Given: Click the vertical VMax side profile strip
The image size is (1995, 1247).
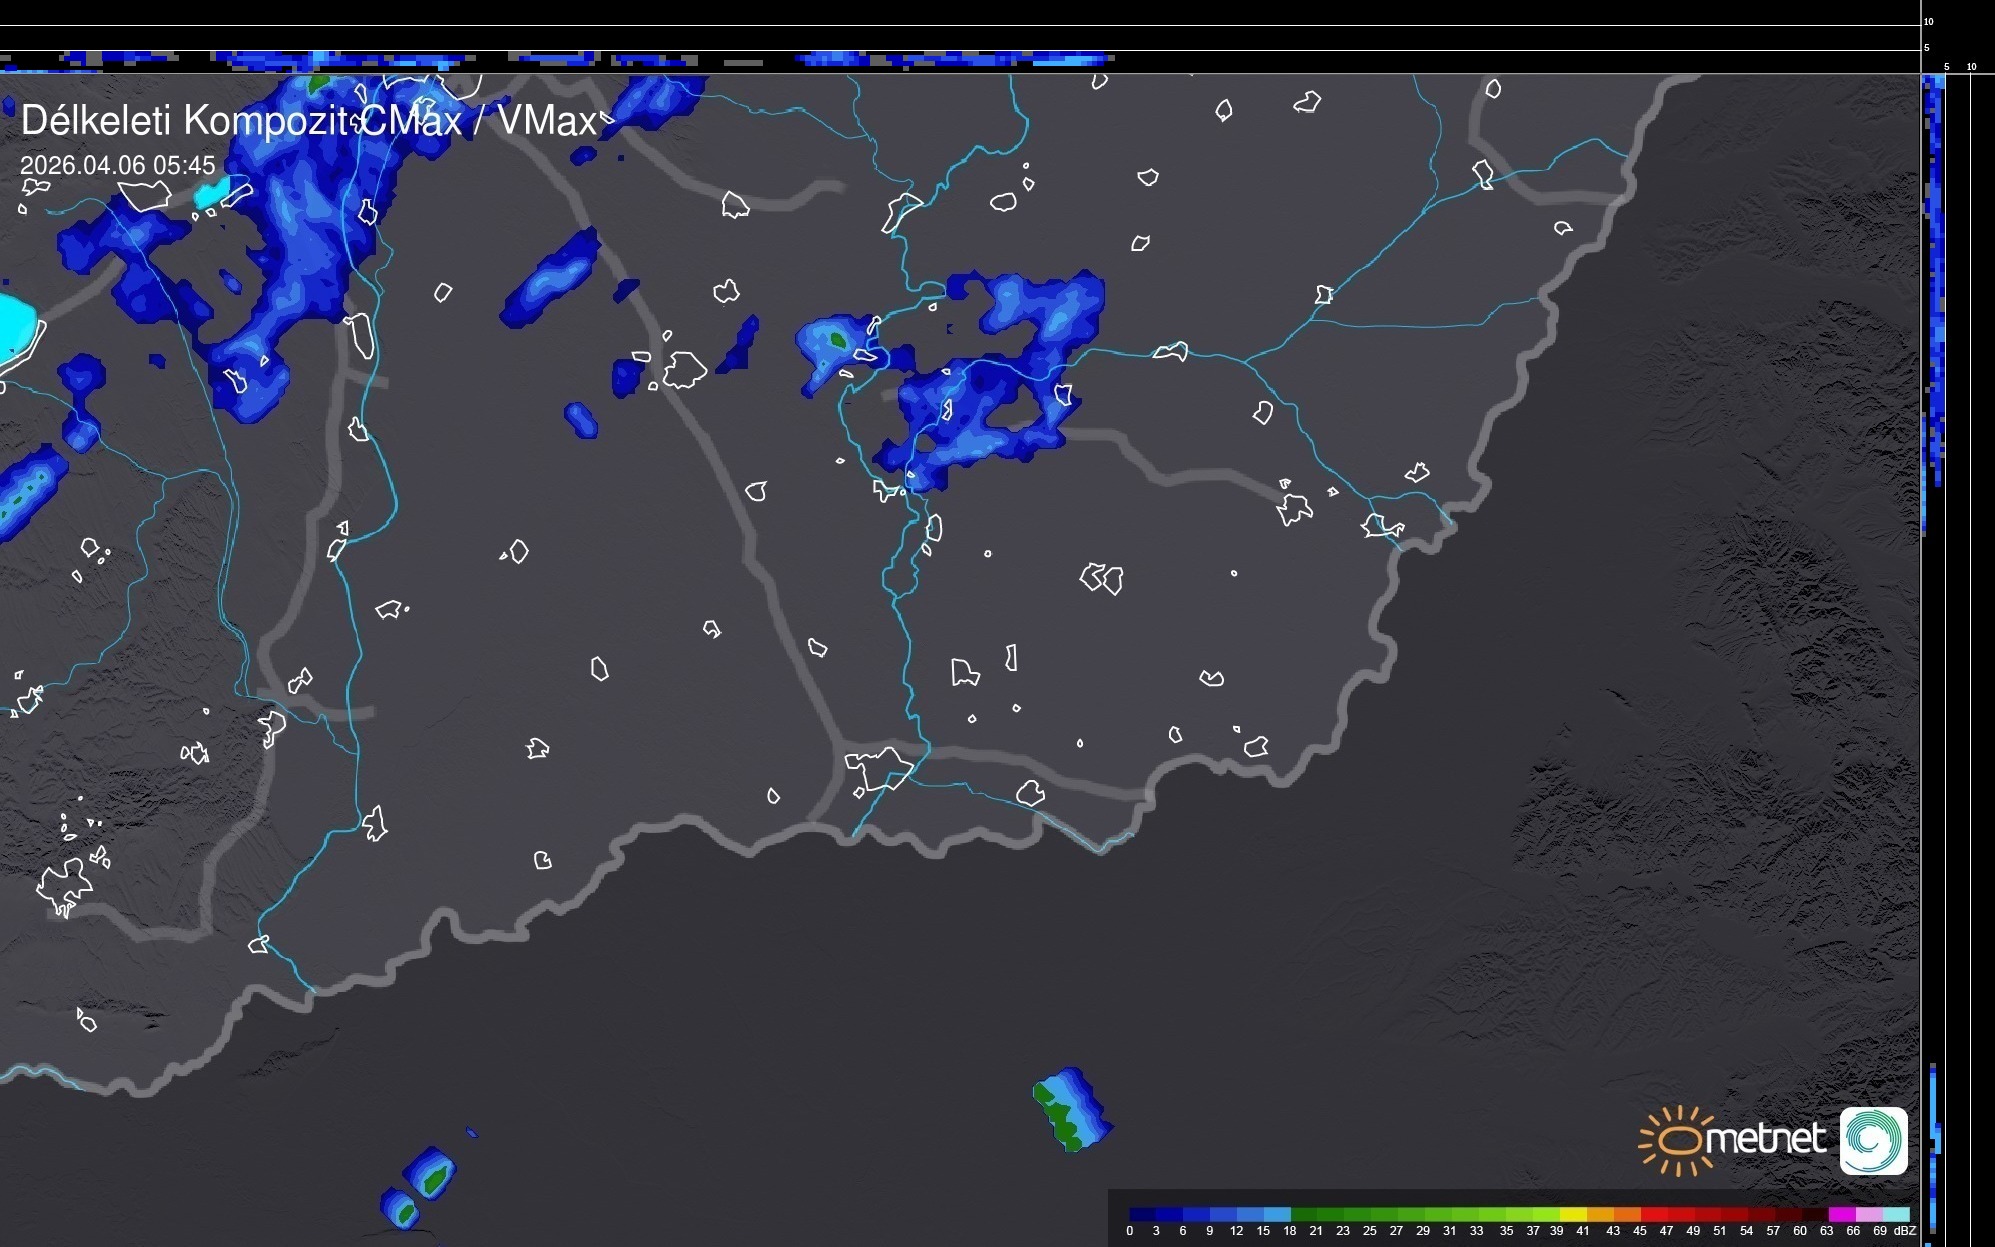Looking at the screenshot, I should tap(1934, 300).
